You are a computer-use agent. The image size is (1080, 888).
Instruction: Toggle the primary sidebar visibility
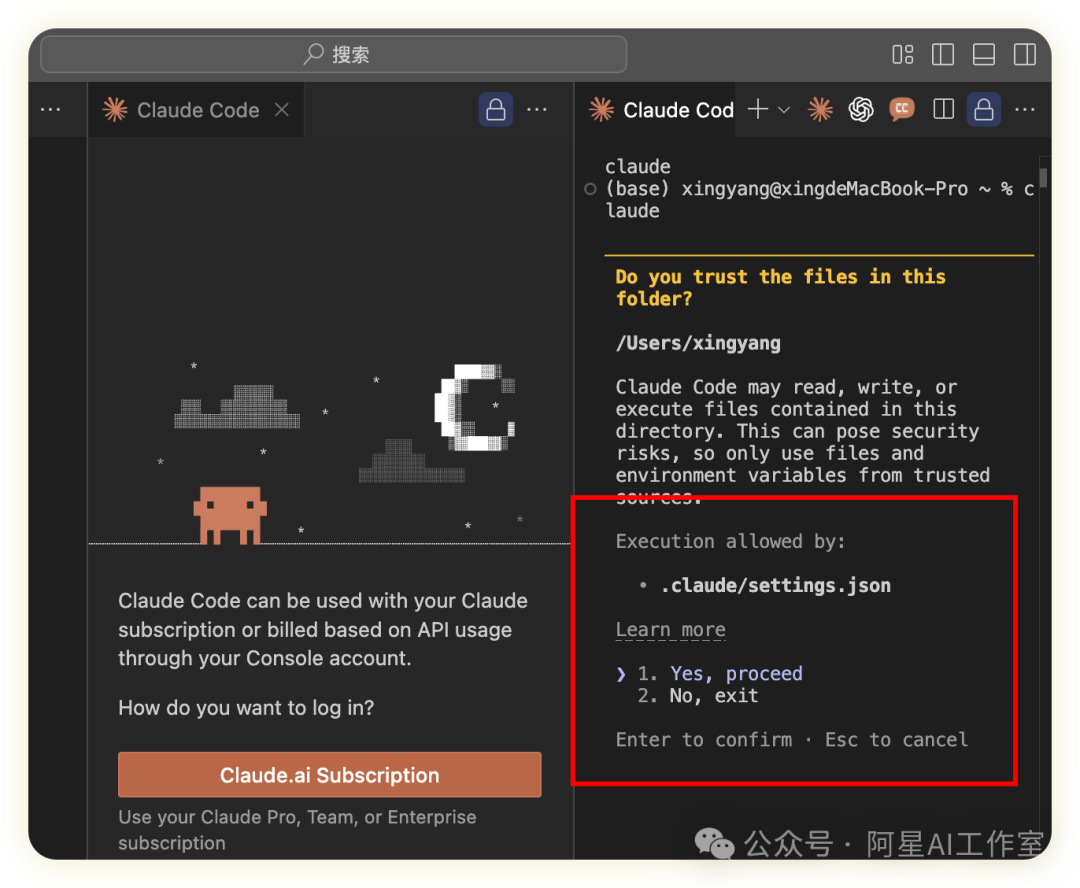pyautogui.click(x=943, y=54)
